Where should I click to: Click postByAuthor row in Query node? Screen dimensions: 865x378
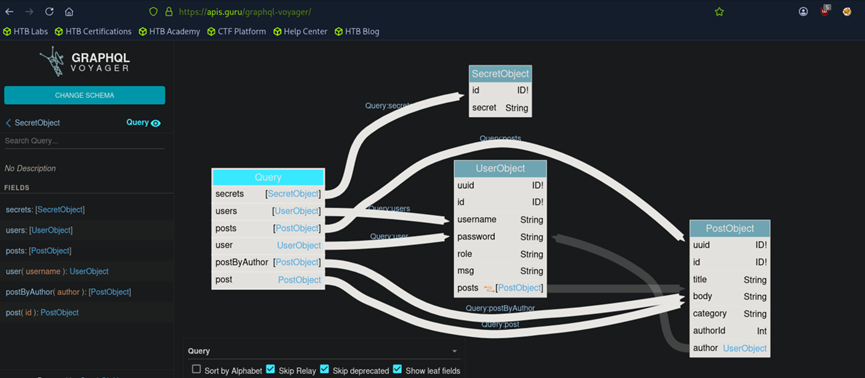click(268, 262)
